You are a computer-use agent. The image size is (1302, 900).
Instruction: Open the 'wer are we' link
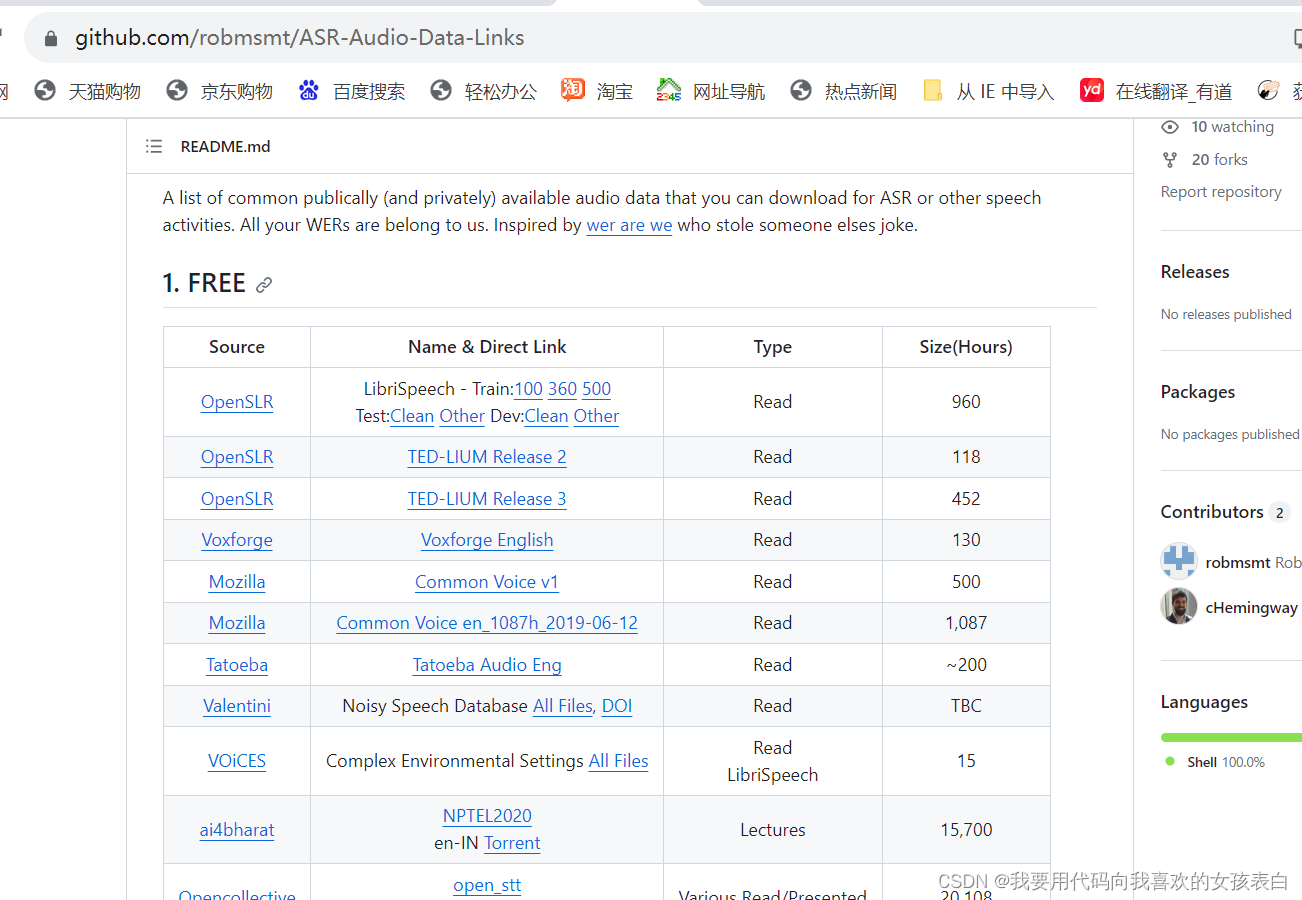click(x=629, y=225)
